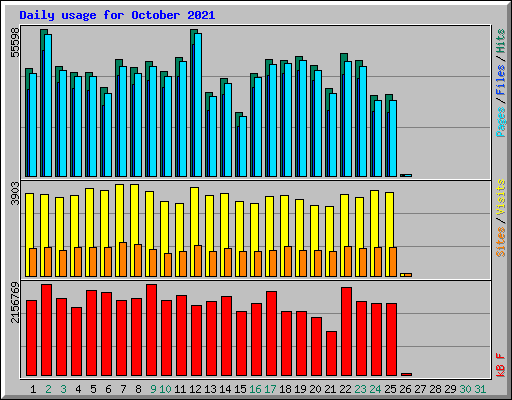The height and width of the screenshot is (400, 512).
Task: Click day label 10 on x-axis
Action: tap(165, 389)
